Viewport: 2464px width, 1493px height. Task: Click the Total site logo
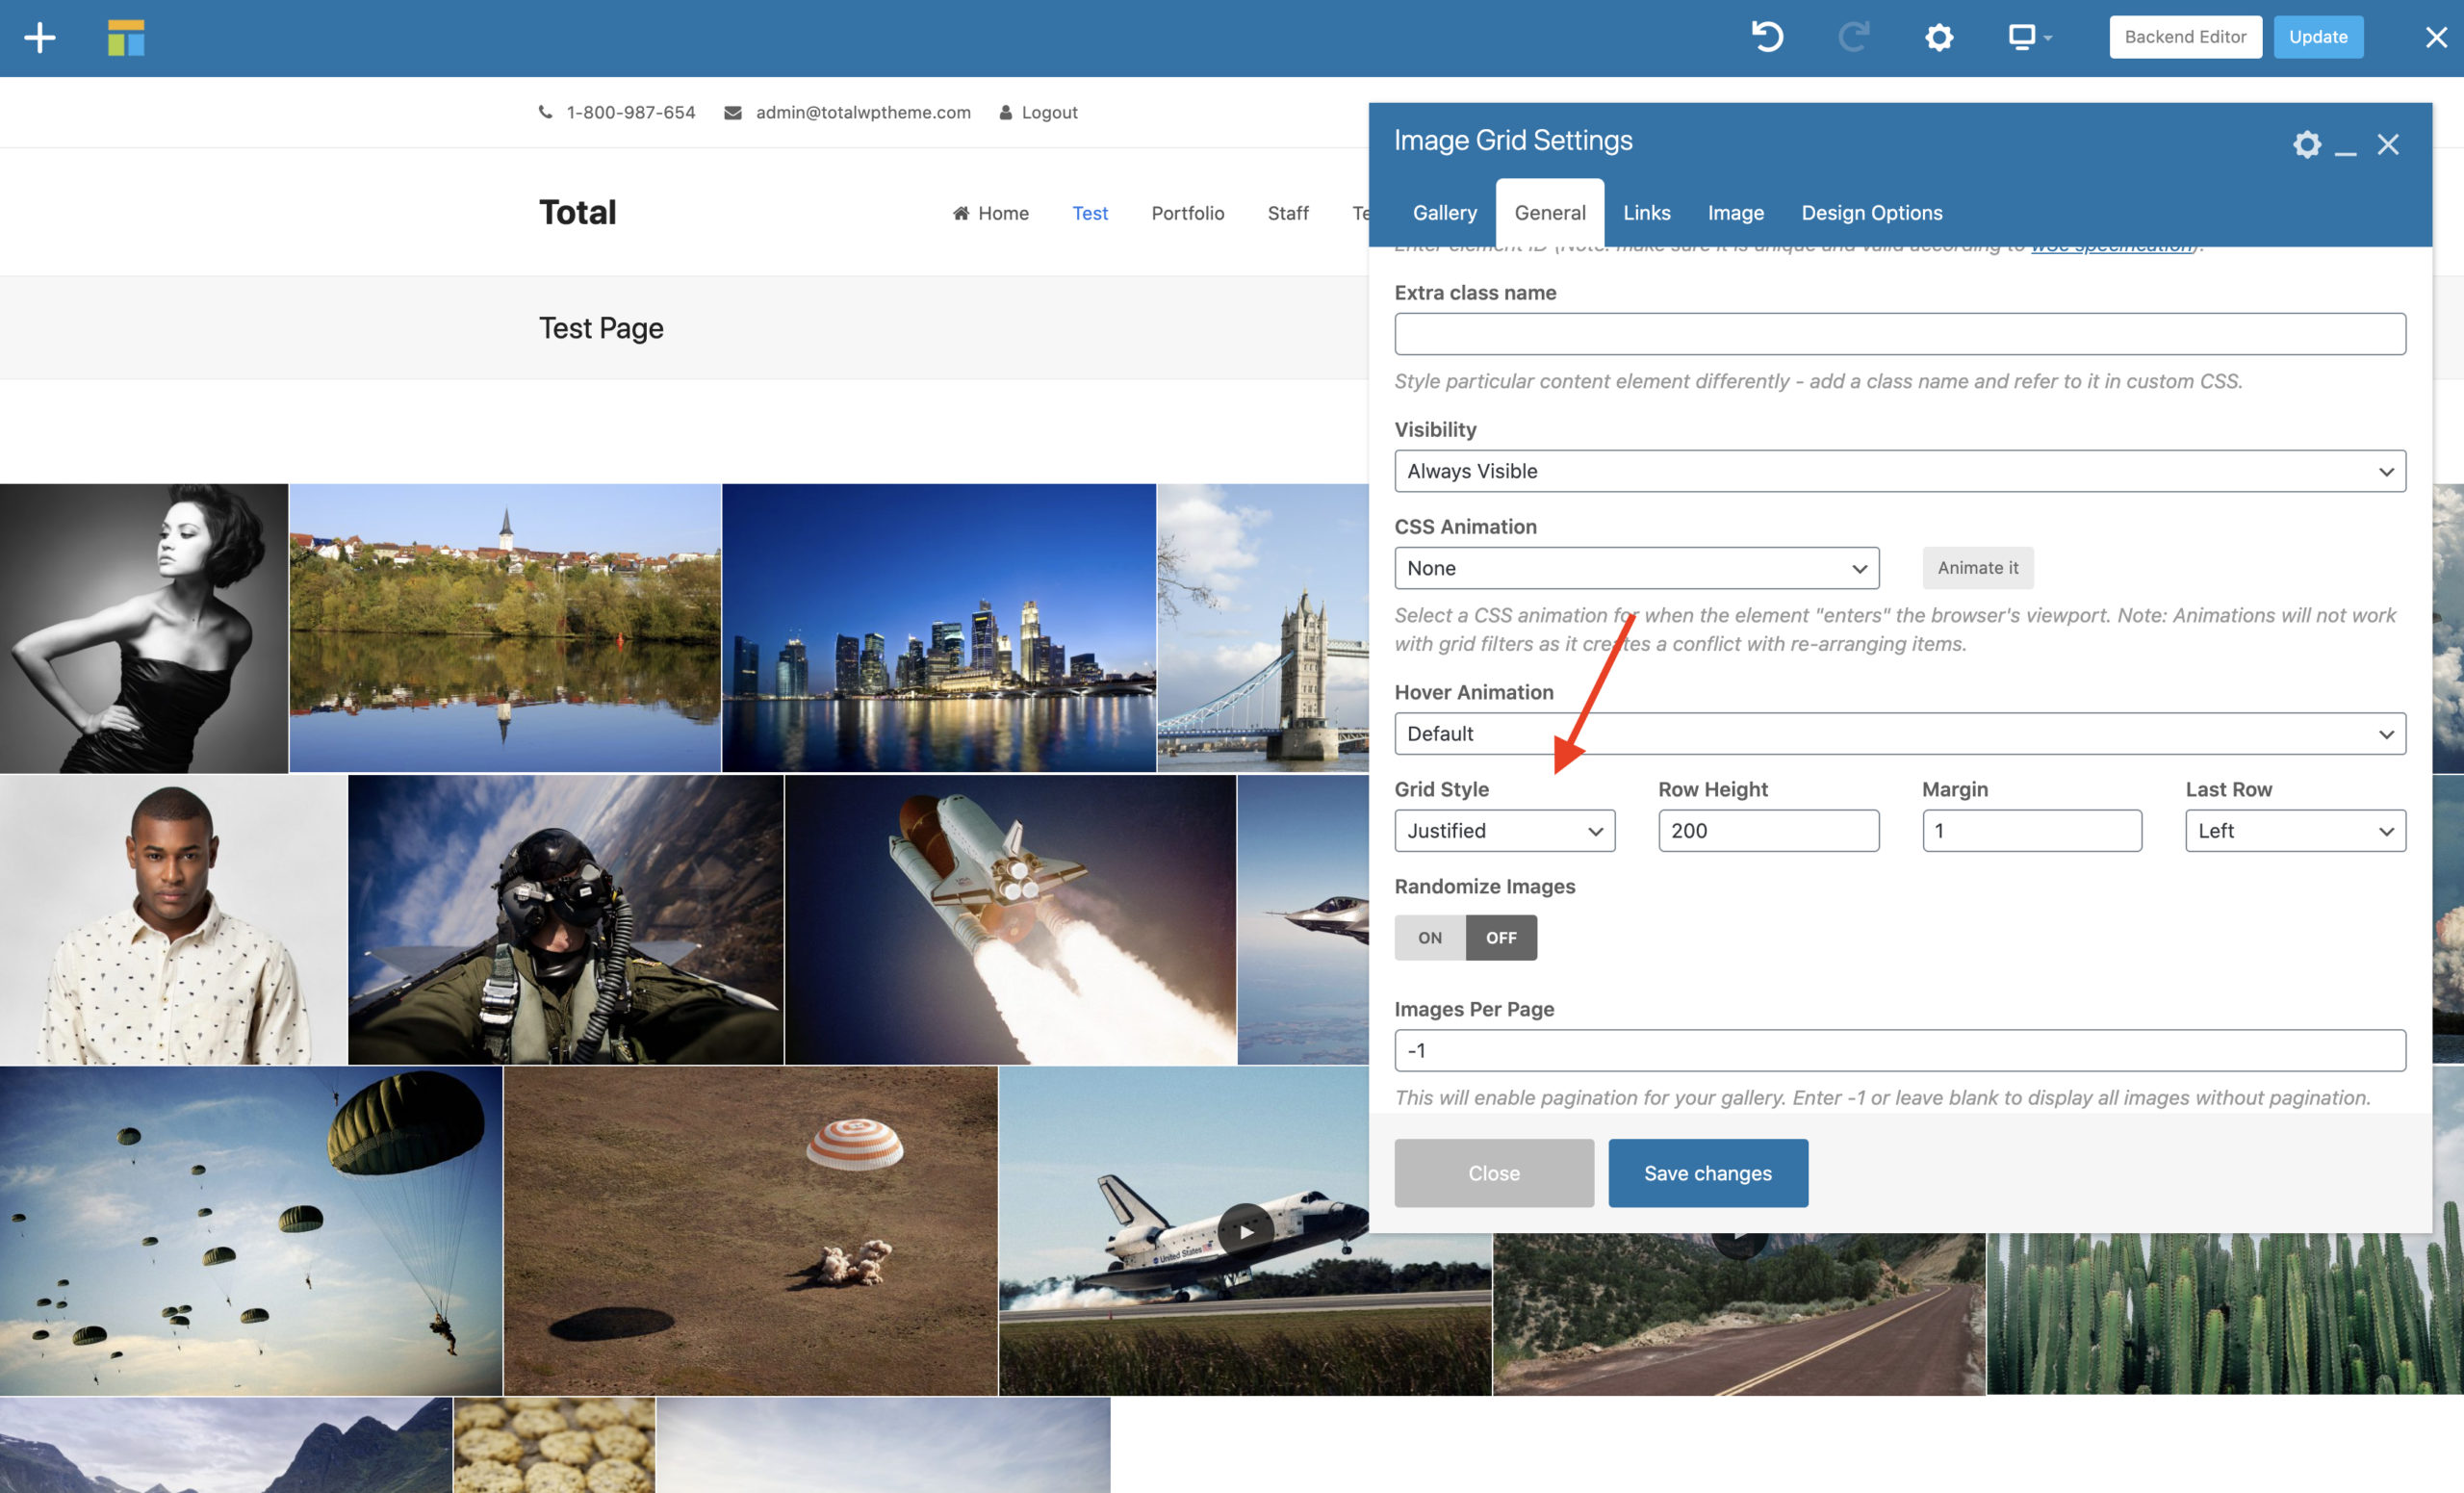pyautogui.click(x=577, y=212)
